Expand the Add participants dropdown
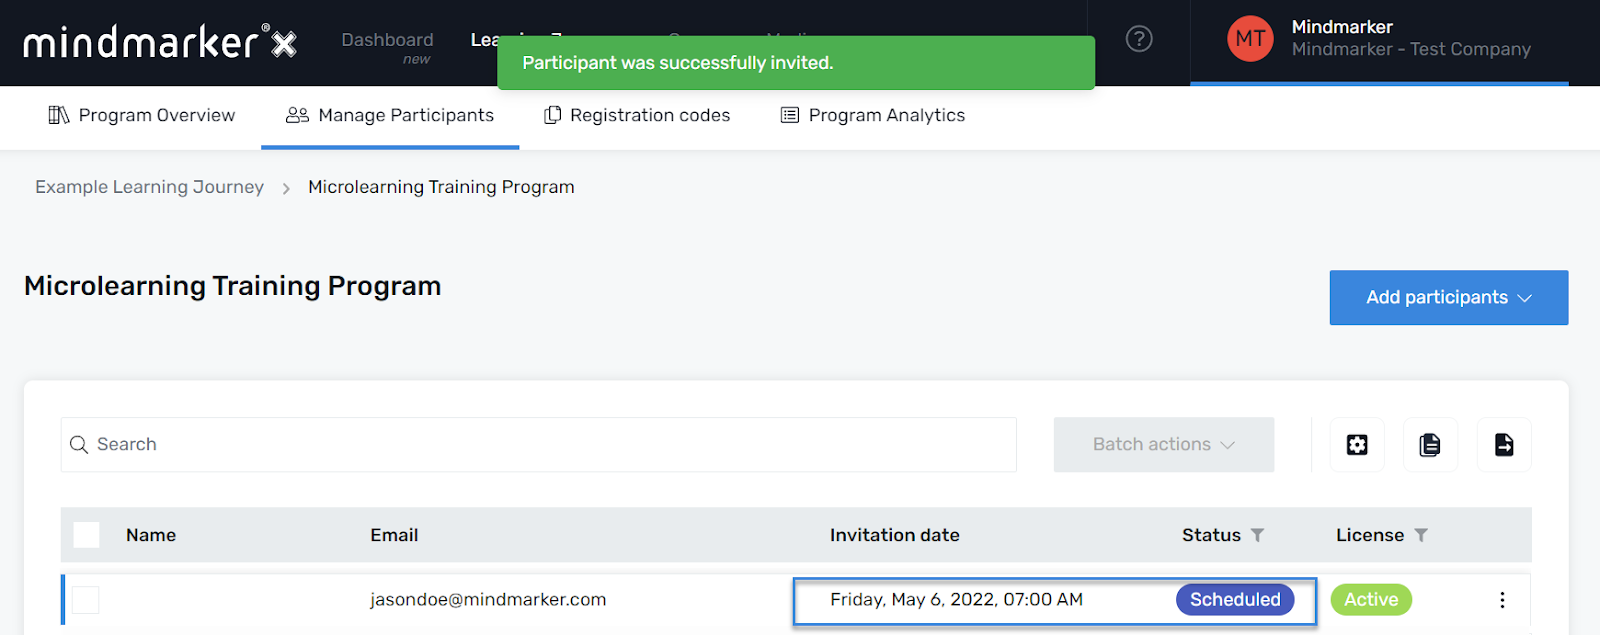1600x635 pixels. [x=1448, y=298]
